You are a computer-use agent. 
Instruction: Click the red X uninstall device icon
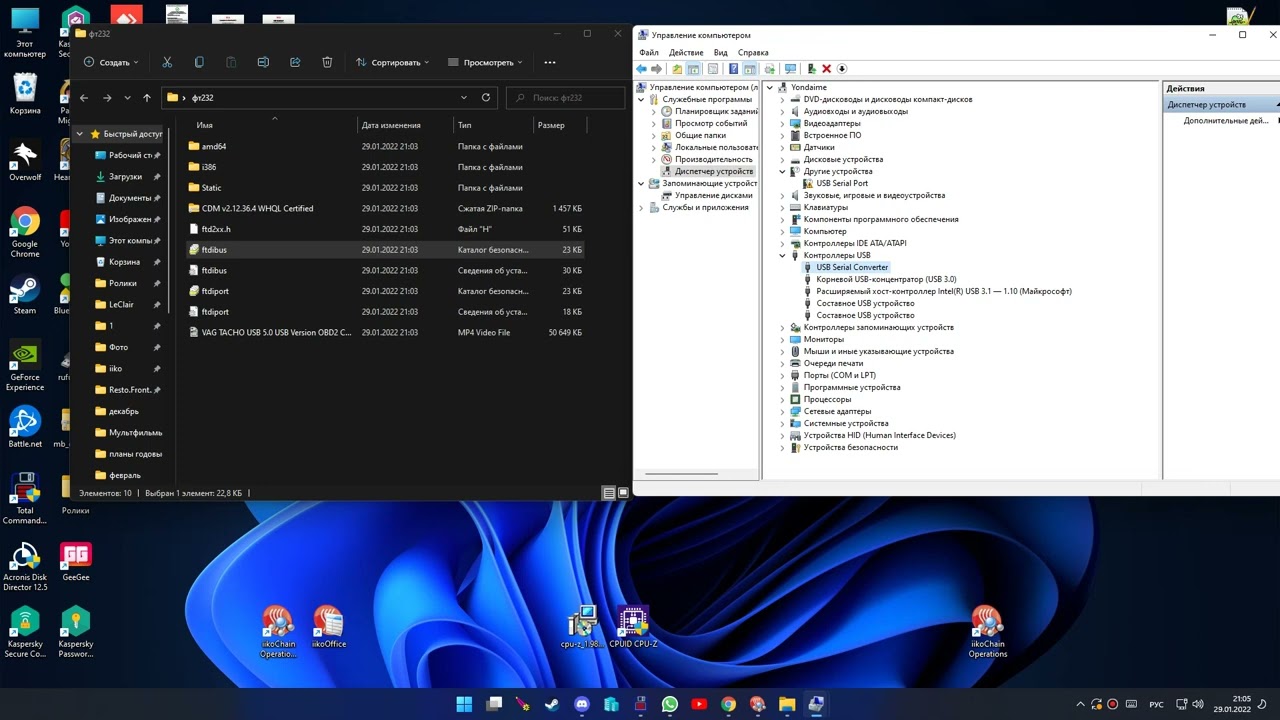(x=826, y=69)
